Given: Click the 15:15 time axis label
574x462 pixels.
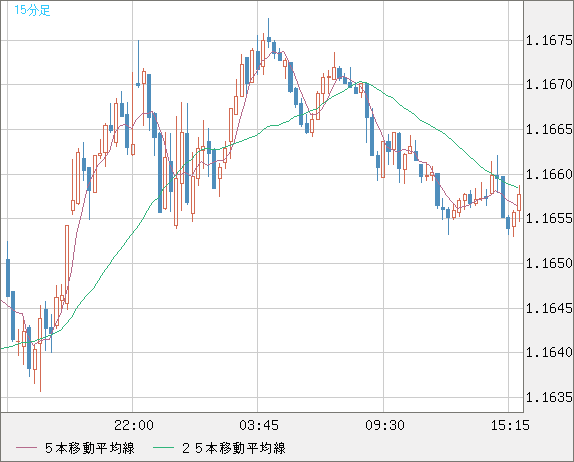Looking at the screenshot, I should tap(510, 425).
